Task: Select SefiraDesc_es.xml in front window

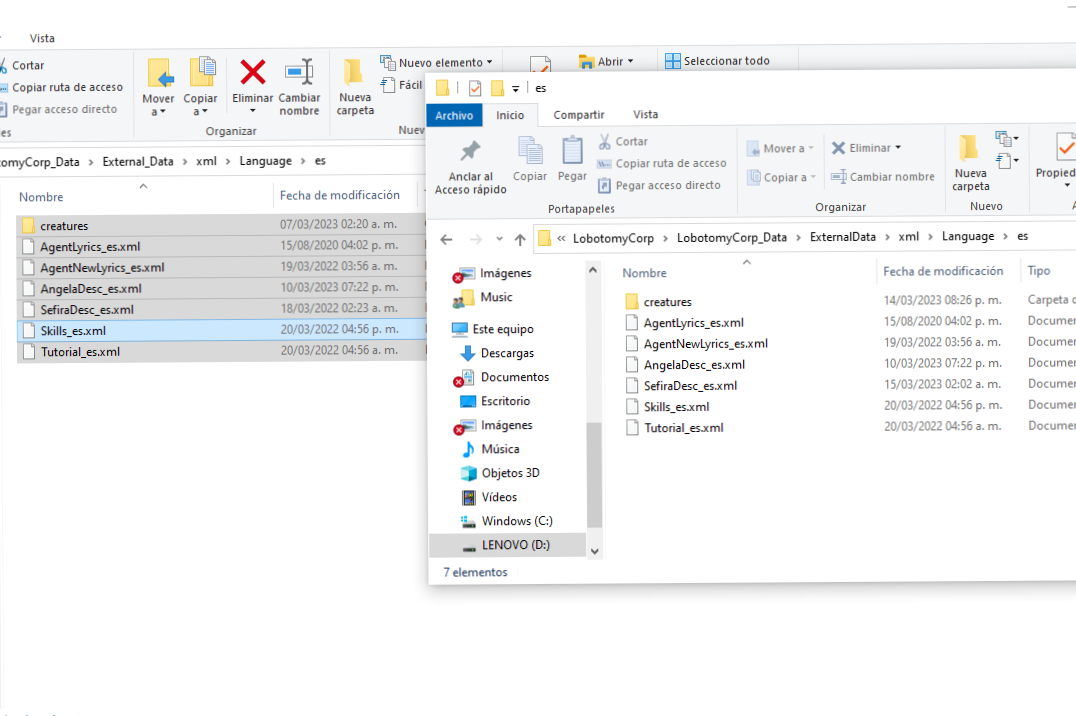Action: coord(690,386)
